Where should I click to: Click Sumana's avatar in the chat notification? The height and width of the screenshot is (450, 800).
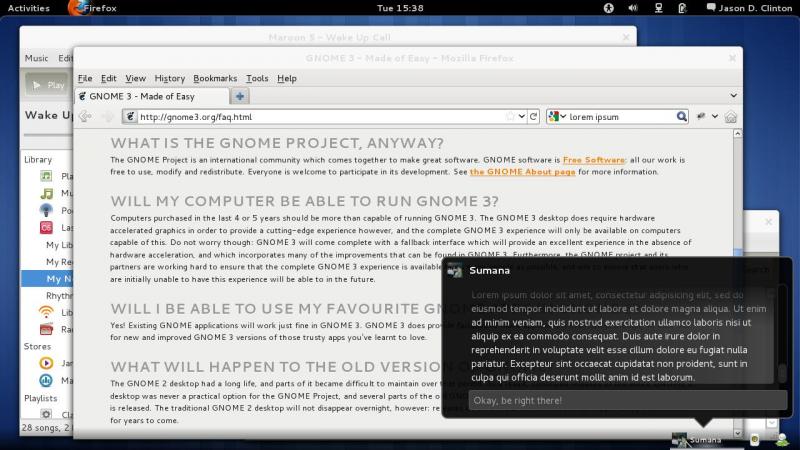[x=455, y=270]
